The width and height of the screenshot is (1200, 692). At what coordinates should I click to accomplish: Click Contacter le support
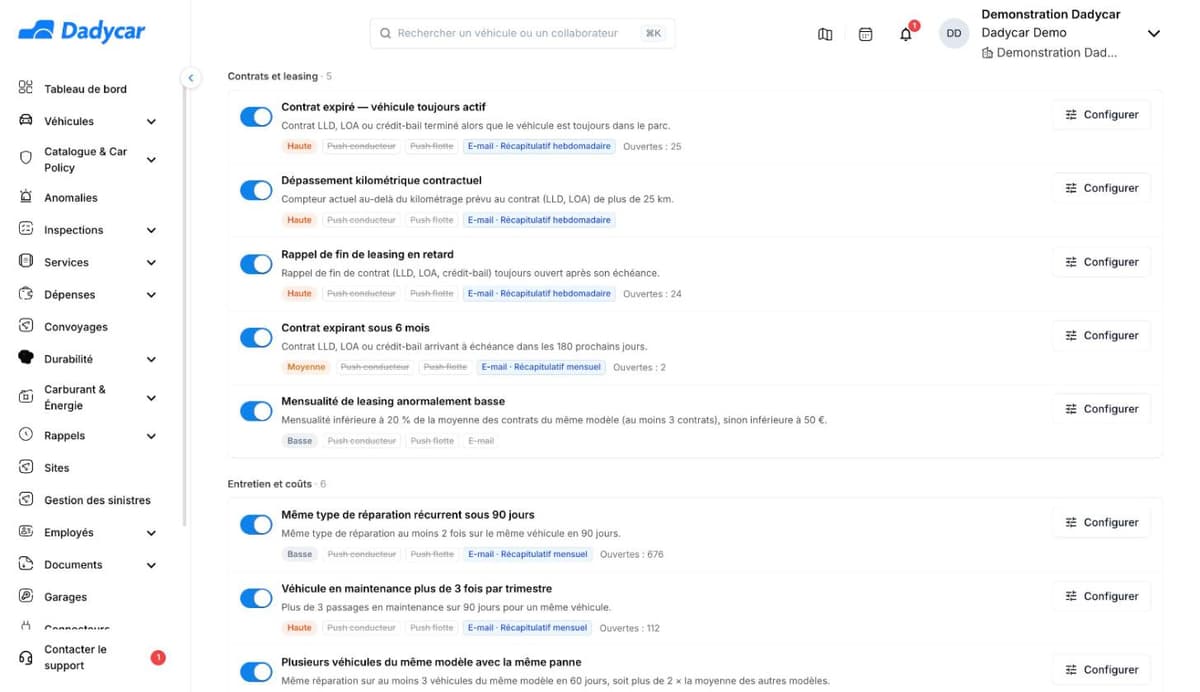(75, 657)
